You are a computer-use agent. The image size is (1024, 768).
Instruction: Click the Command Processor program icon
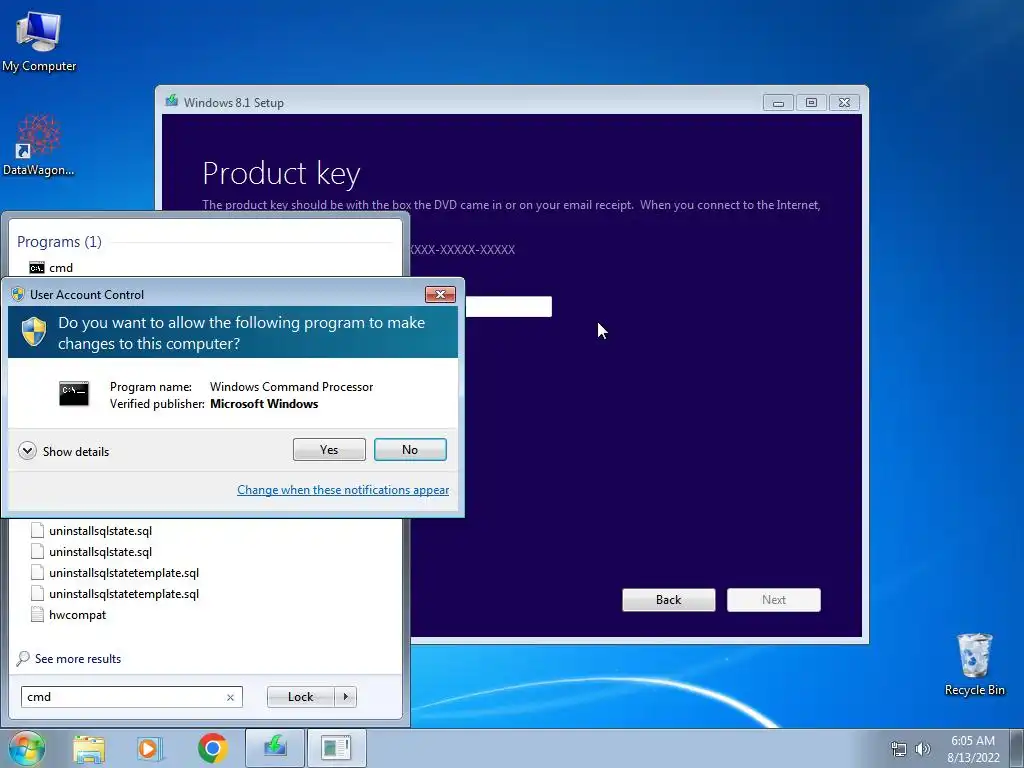(74, 394)
